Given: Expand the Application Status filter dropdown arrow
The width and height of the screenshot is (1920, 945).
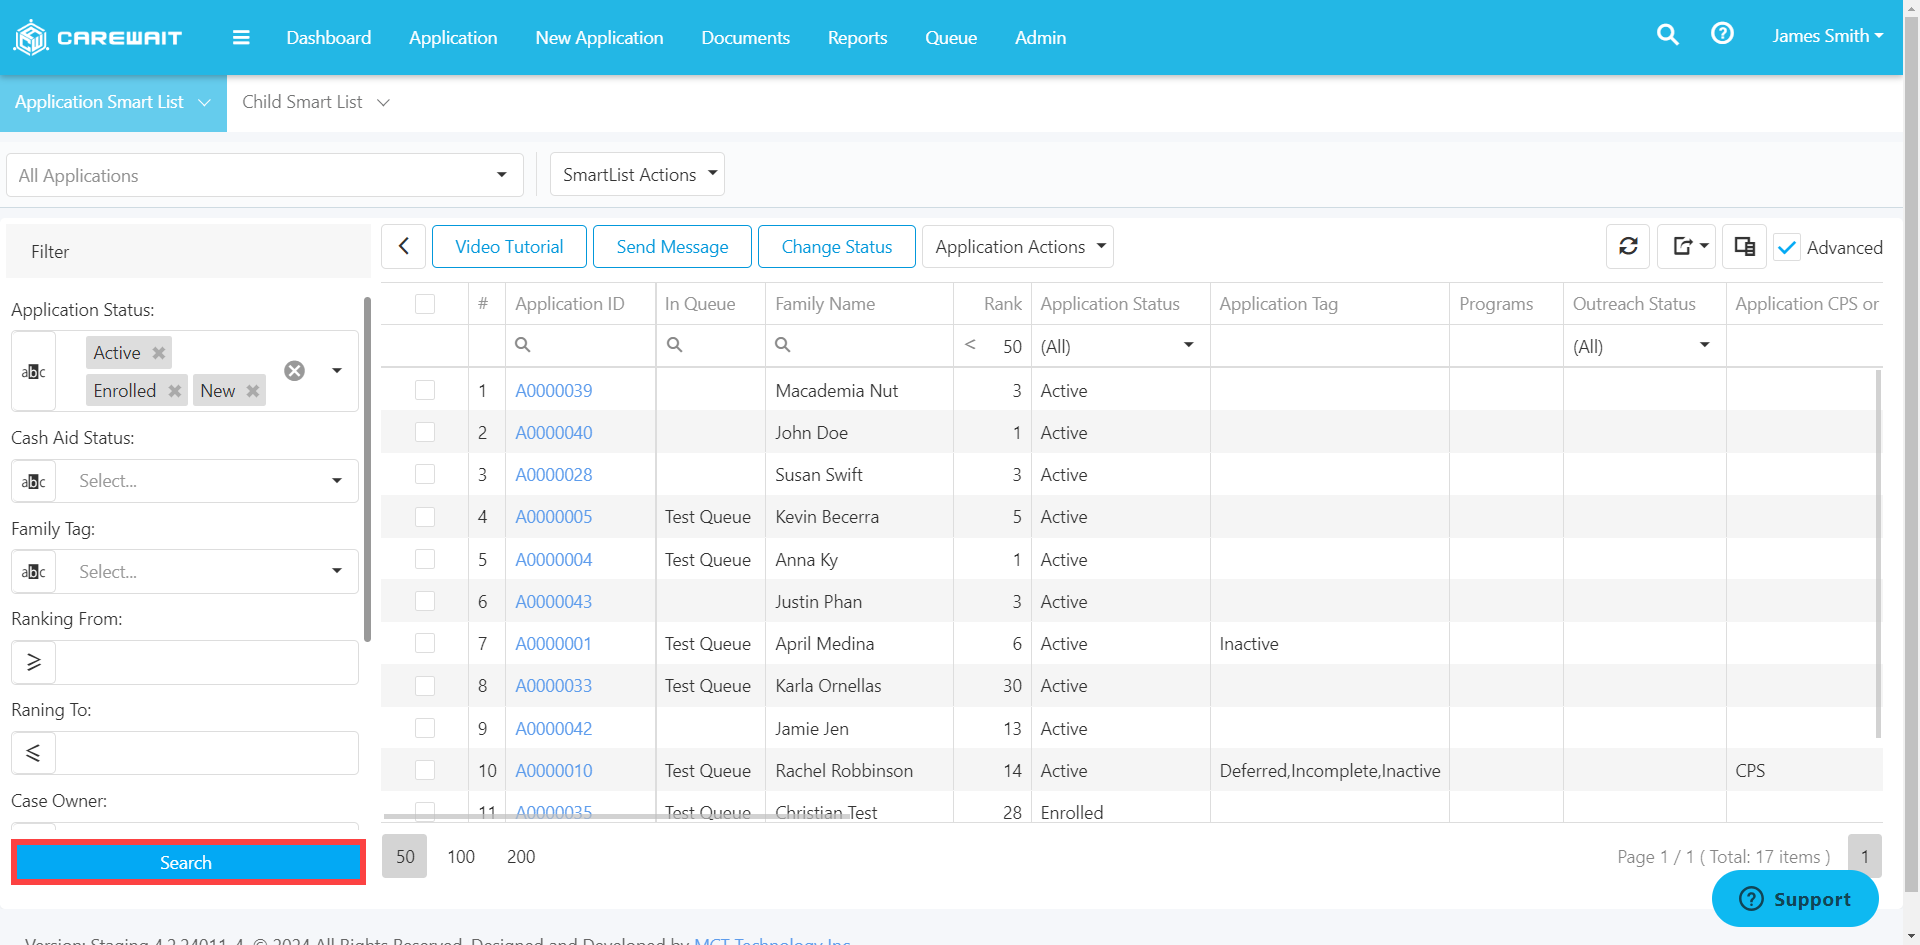Looking at the screenshot, I should tap(337, 371).
